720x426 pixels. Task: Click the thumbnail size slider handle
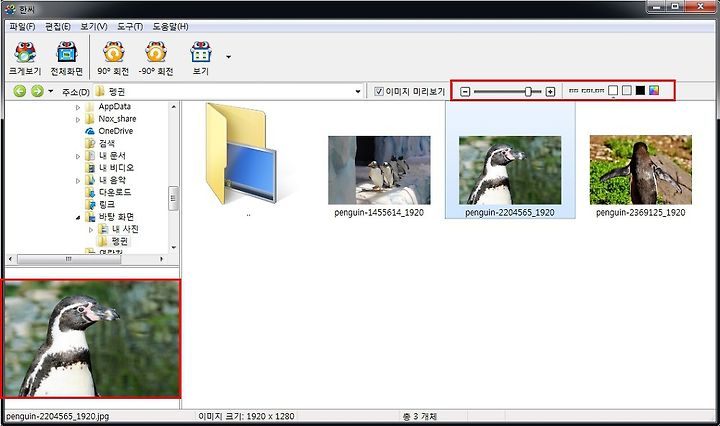[x=528, y=92]
